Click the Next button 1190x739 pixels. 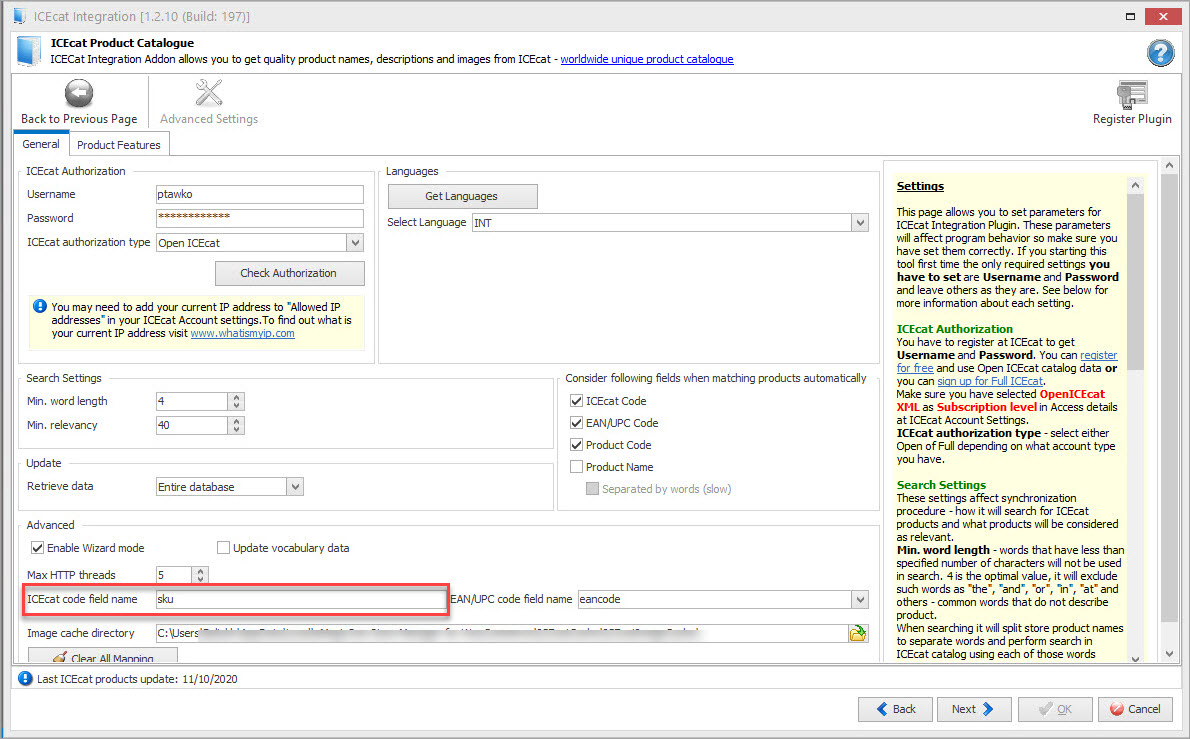[x=973, y=709]
